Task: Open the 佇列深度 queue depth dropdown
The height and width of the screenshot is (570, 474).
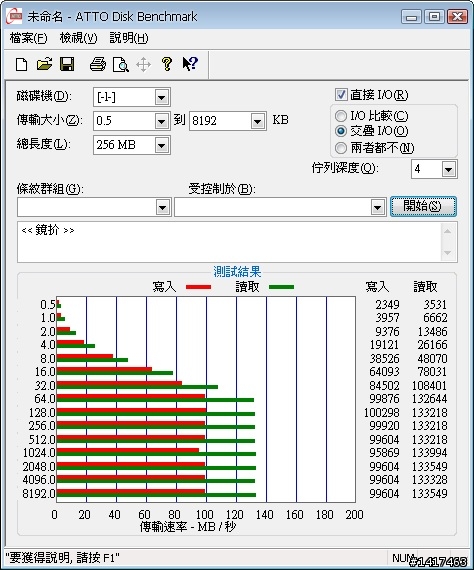Action: (449, 169)
